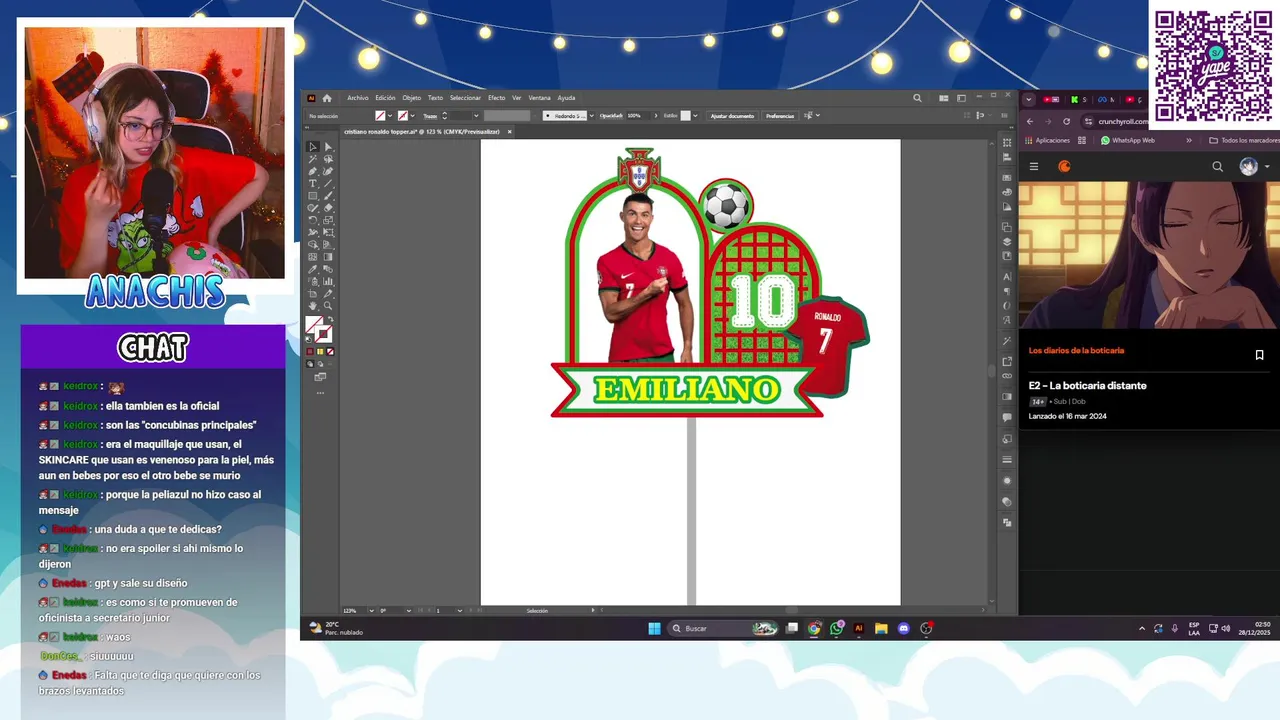Open stroke weight dropdown
Viewport: 1280px width, 720px height.
(x=478, y=116)
